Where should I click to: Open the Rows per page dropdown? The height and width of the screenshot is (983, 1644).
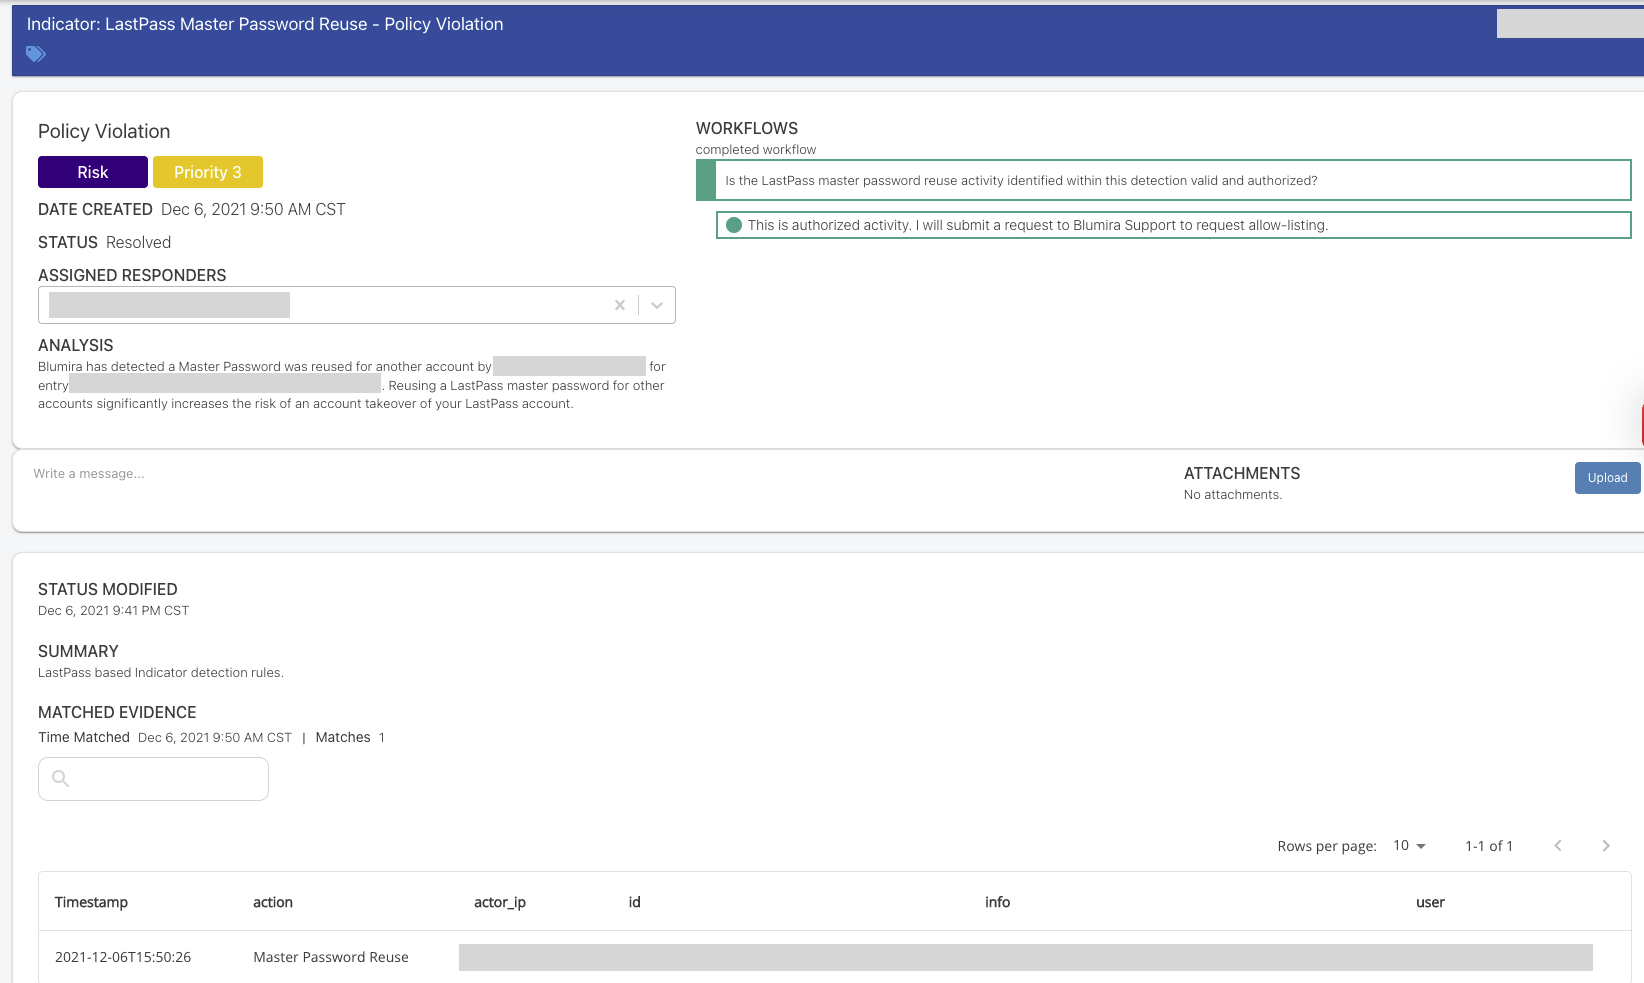point(1409,846)
